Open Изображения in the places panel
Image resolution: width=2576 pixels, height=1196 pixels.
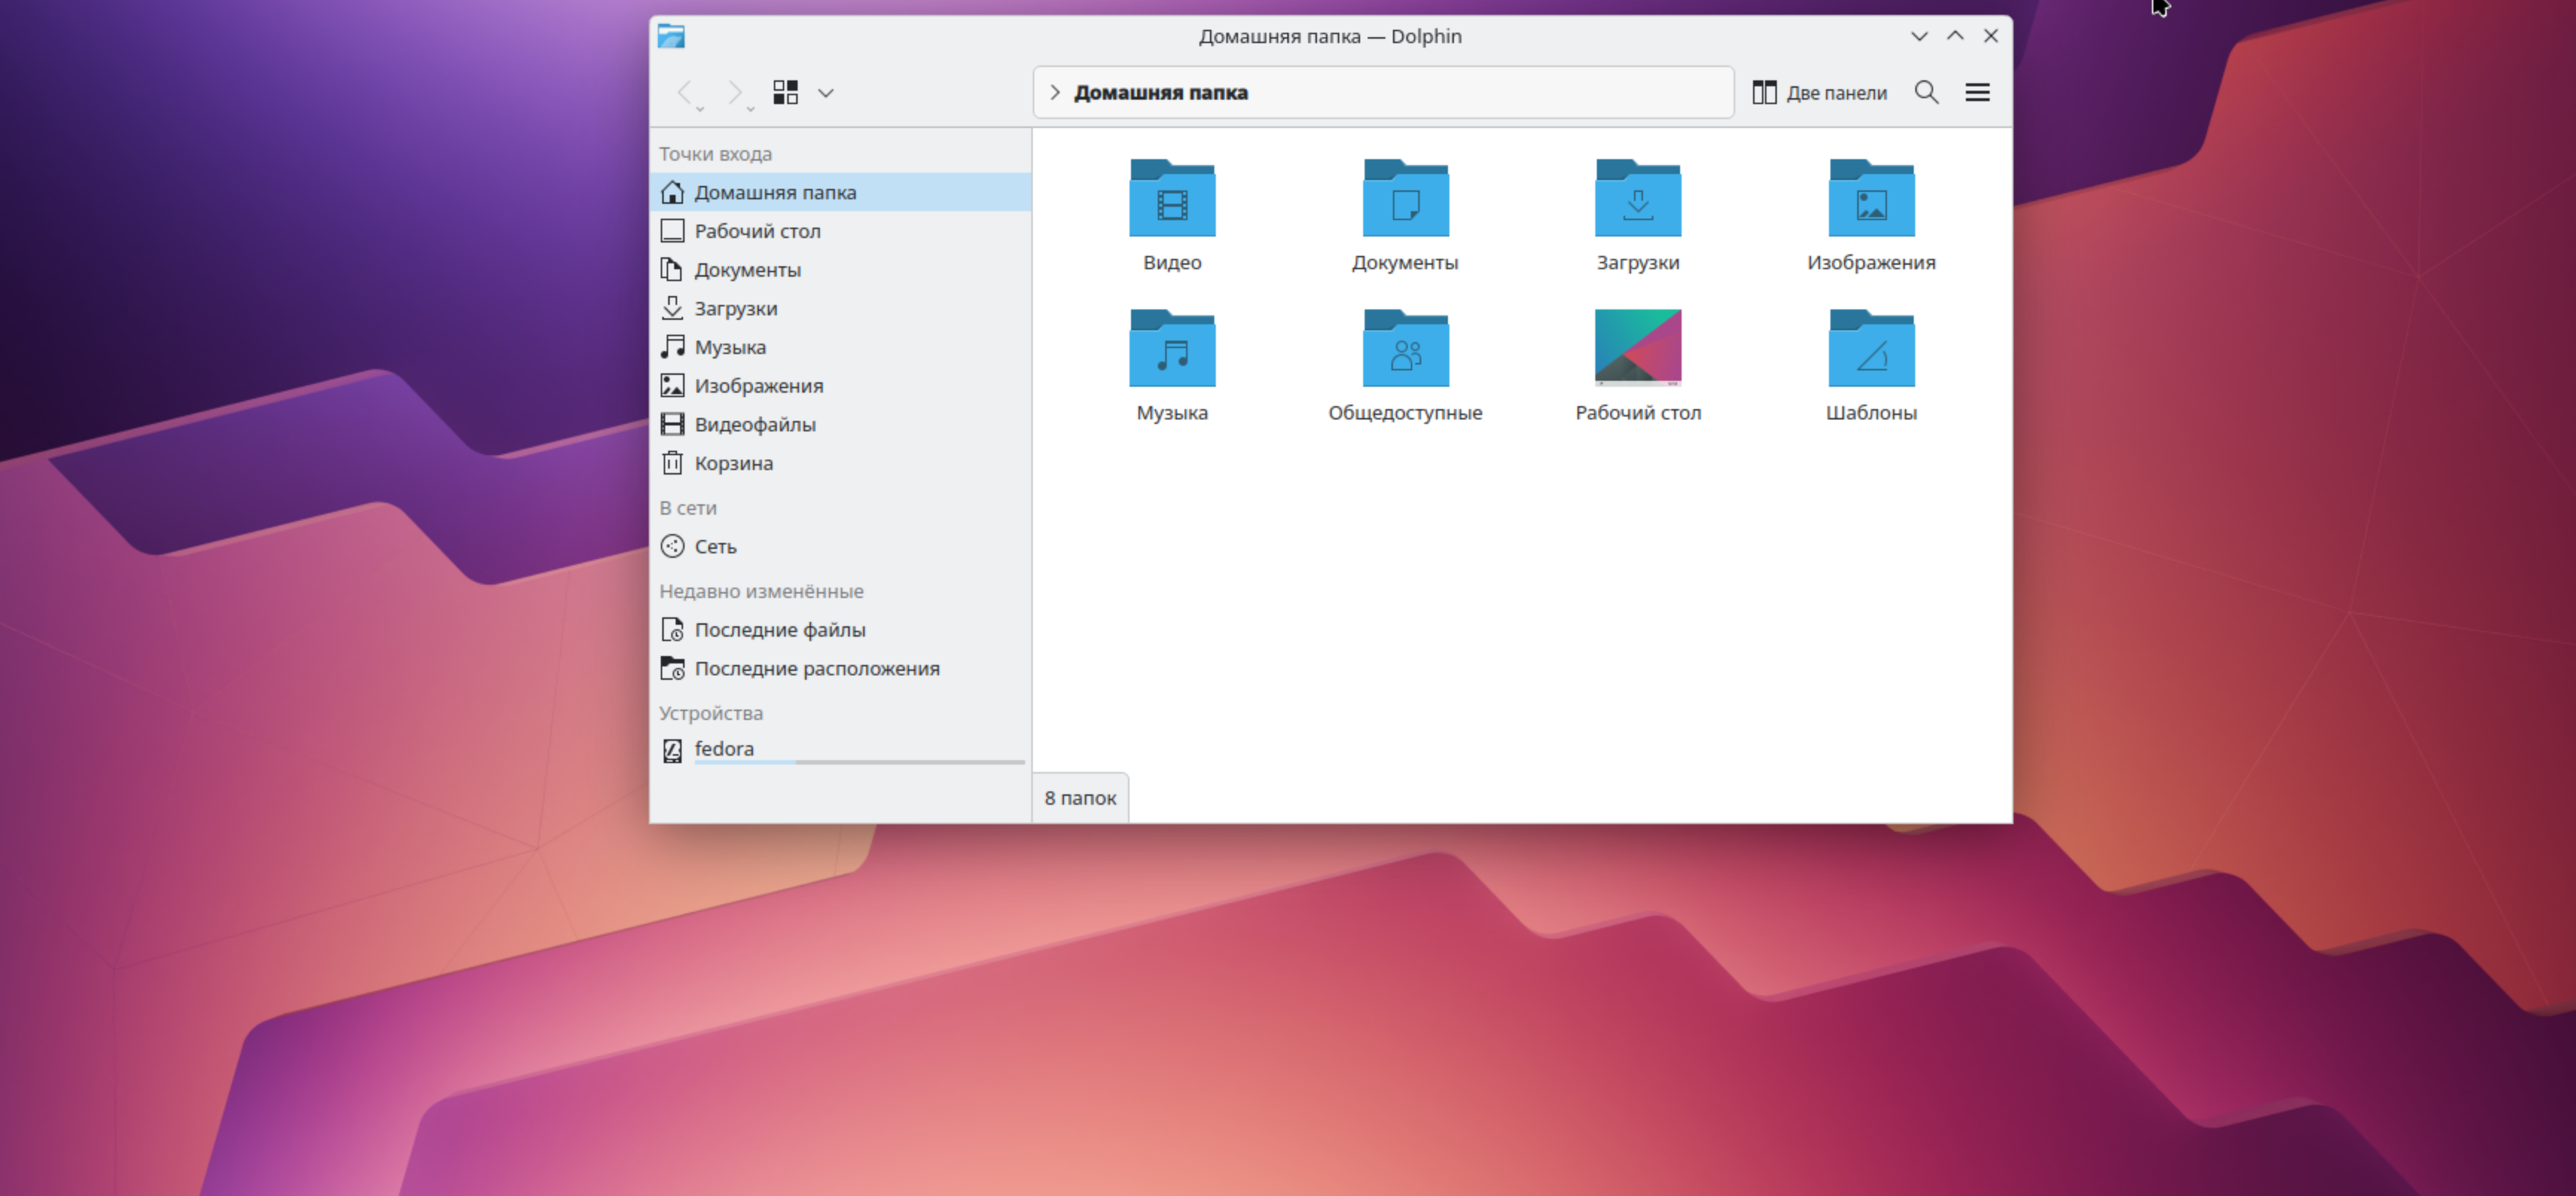click(840, 386)
